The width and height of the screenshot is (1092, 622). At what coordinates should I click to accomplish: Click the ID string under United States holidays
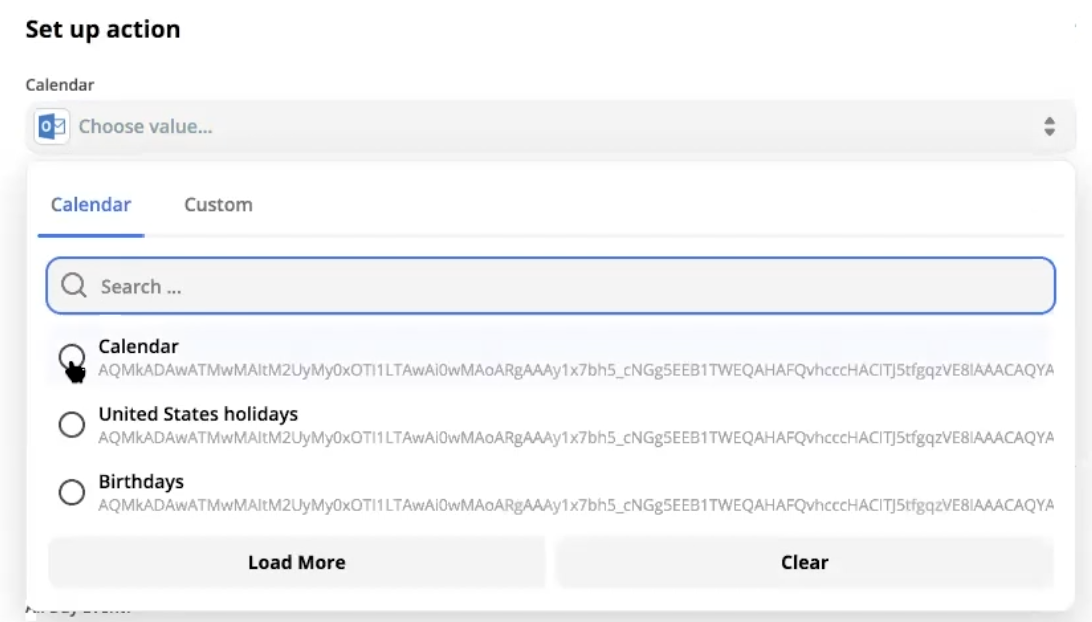pyautogui.click(x=575, y=438)
